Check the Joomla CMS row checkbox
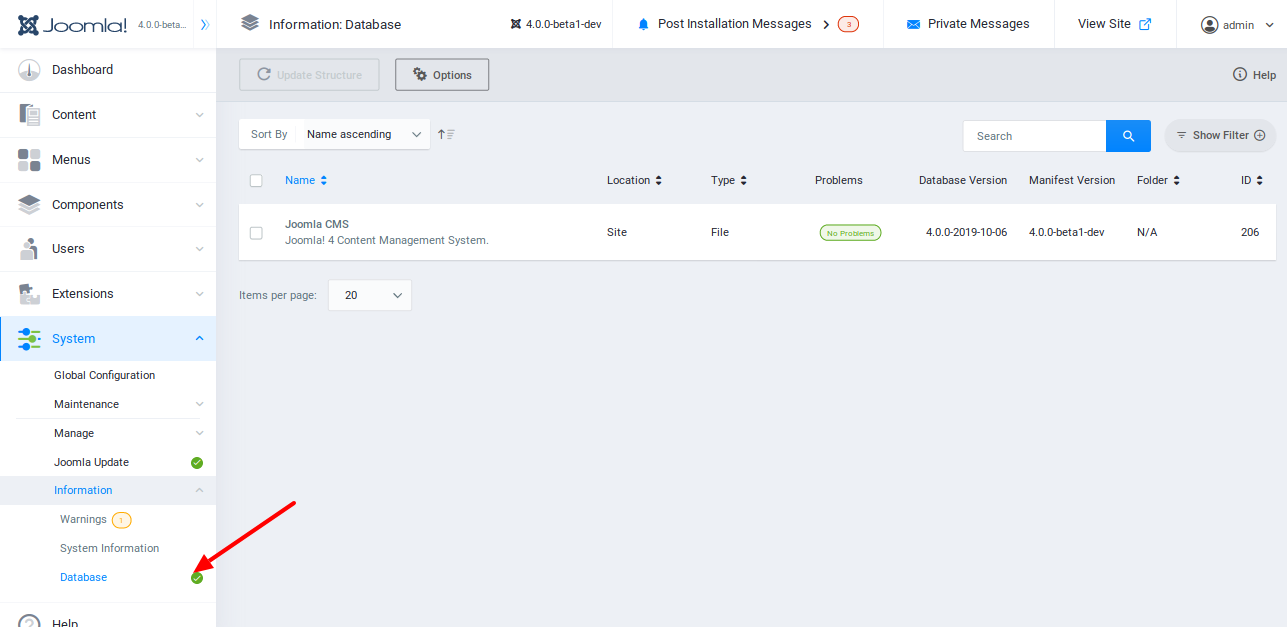The height and width of the screenshot is (627, 1287). coord(256,232)
